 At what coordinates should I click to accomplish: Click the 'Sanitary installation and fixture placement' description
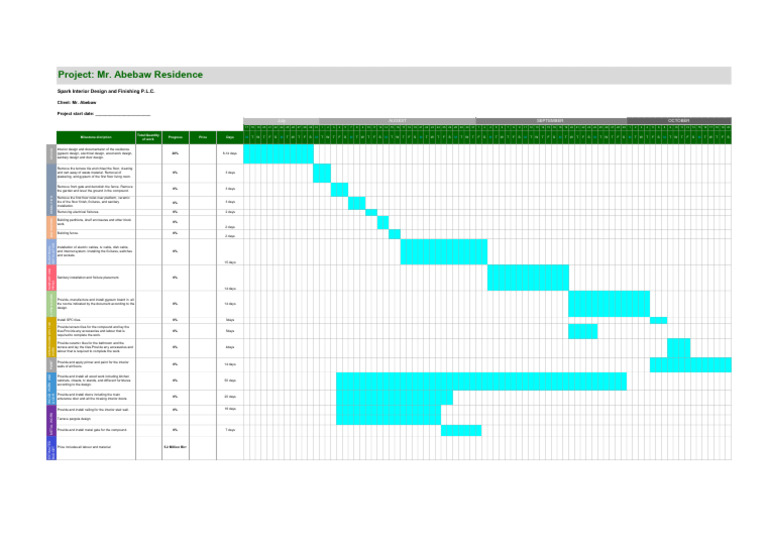tap(88, 278)
